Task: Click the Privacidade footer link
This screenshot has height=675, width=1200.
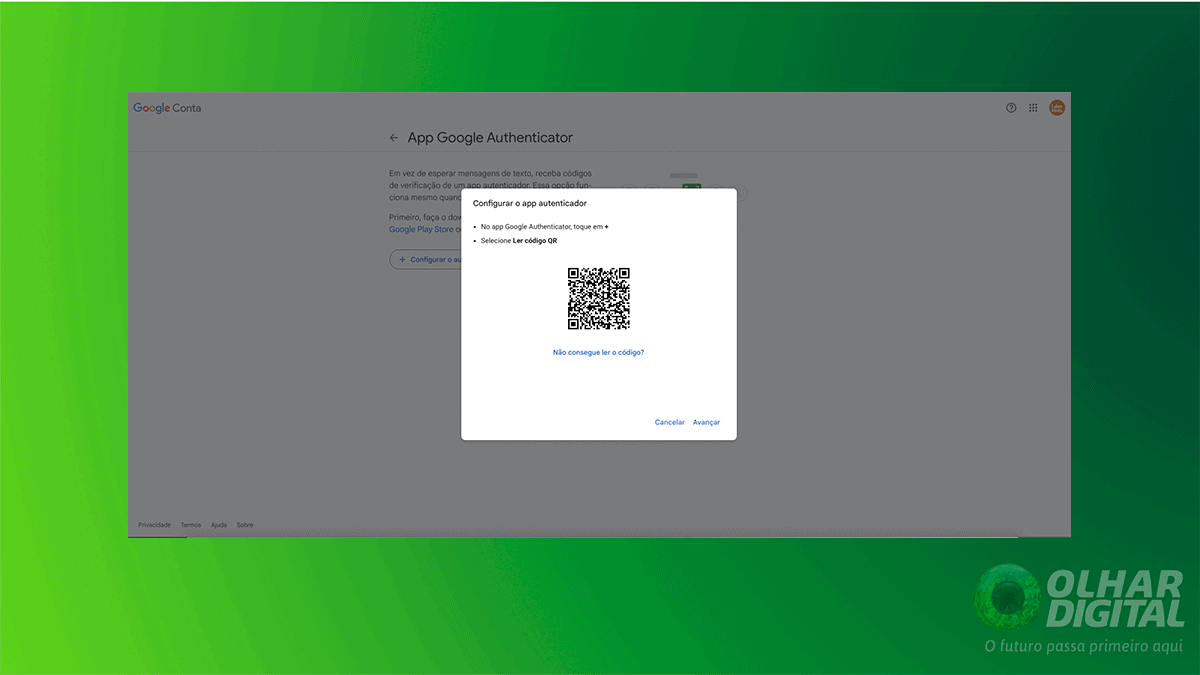Action: (154, 525)
